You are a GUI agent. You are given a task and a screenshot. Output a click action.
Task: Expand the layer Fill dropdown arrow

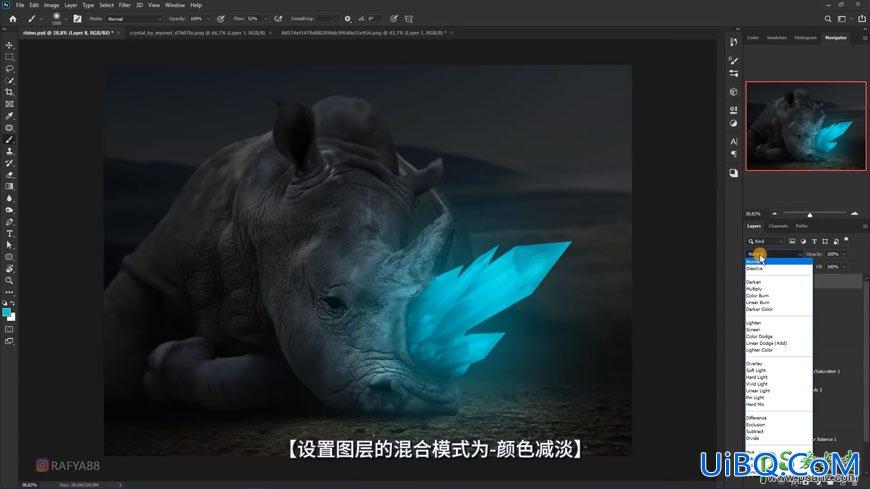point(844,267)
